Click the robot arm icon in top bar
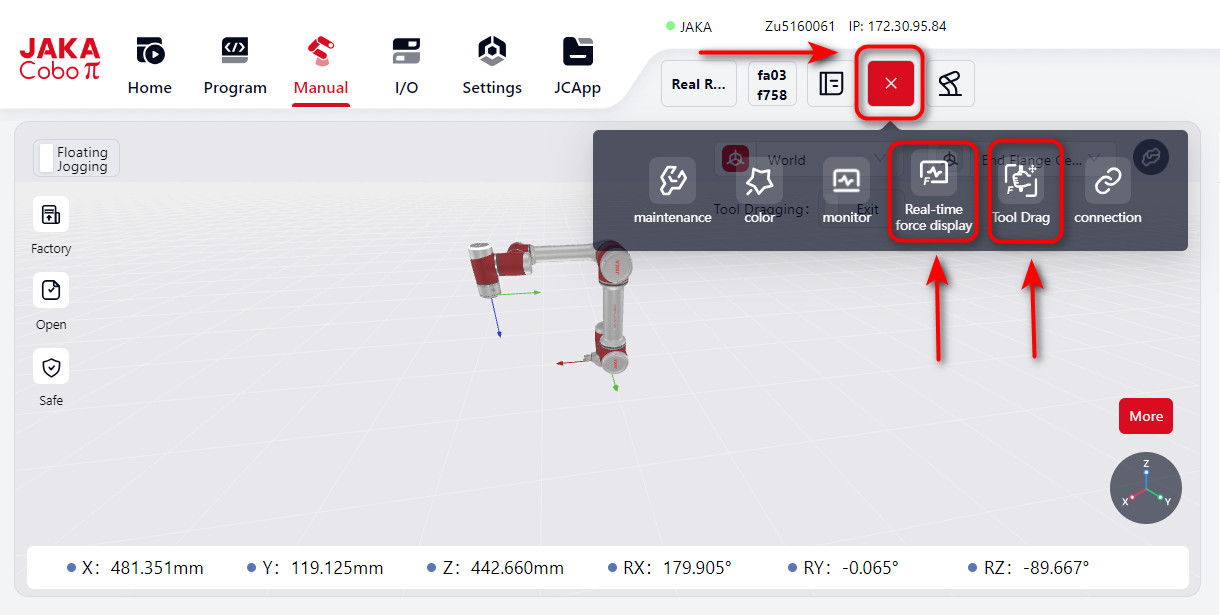 [949, 84]
